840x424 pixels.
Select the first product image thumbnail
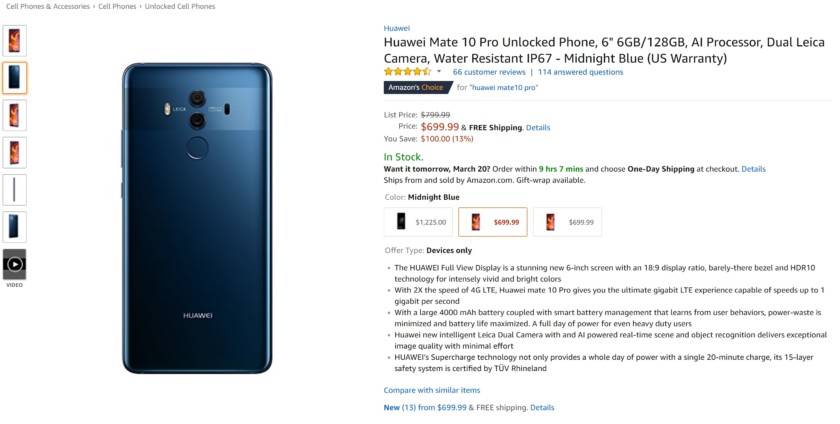pos(15,40)
